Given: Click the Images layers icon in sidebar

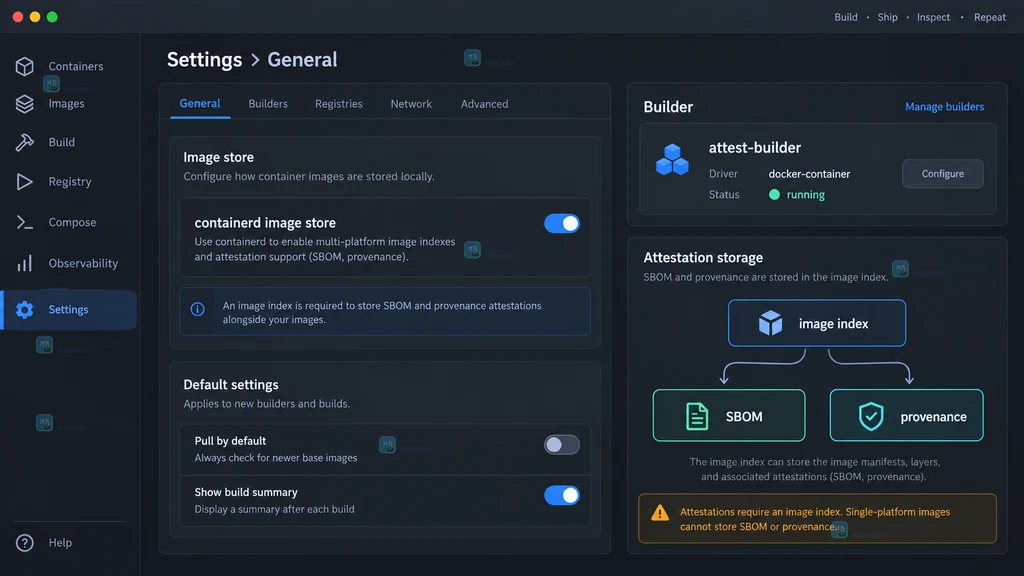Looking at the screenshot, I should pyautogui.click(x=25, y=104).
